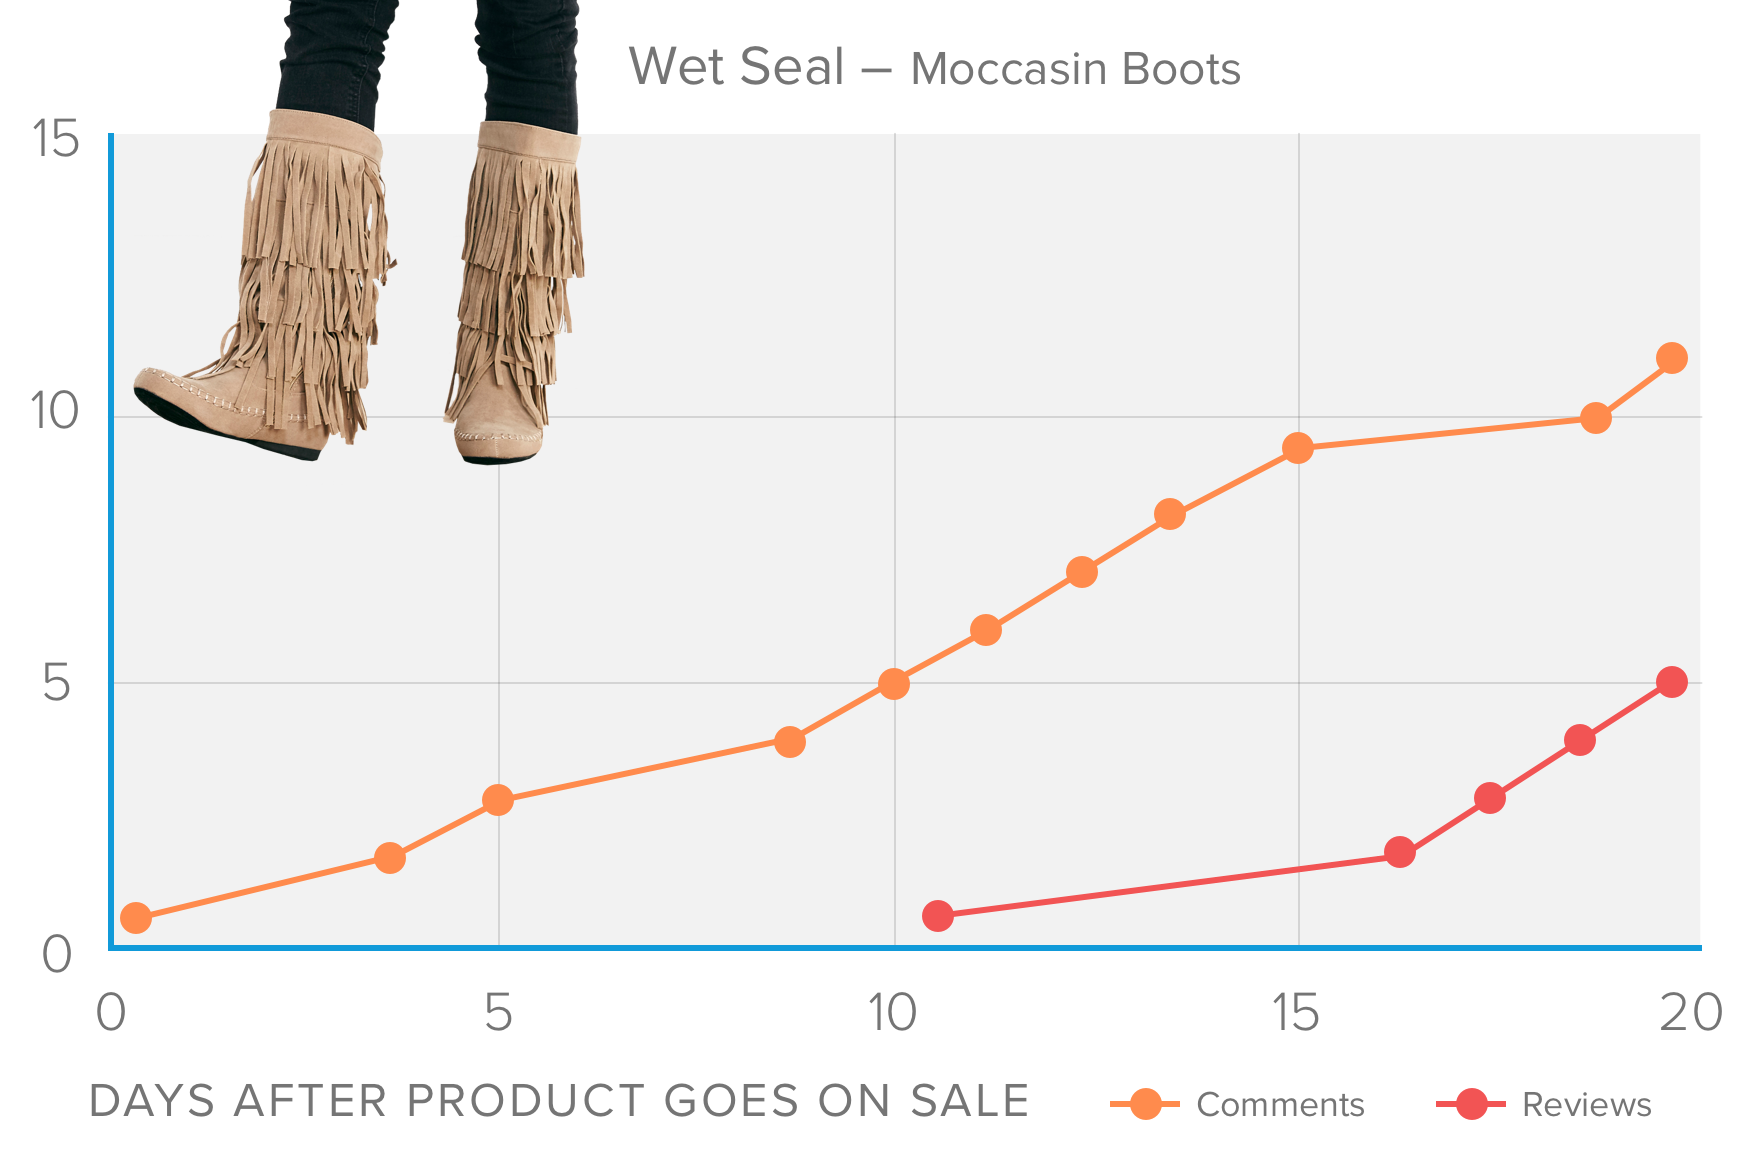Toggle the Comments legend entry
The height and width of the screenshot is (1170, 1740).
click(x=1238, y=1104)
